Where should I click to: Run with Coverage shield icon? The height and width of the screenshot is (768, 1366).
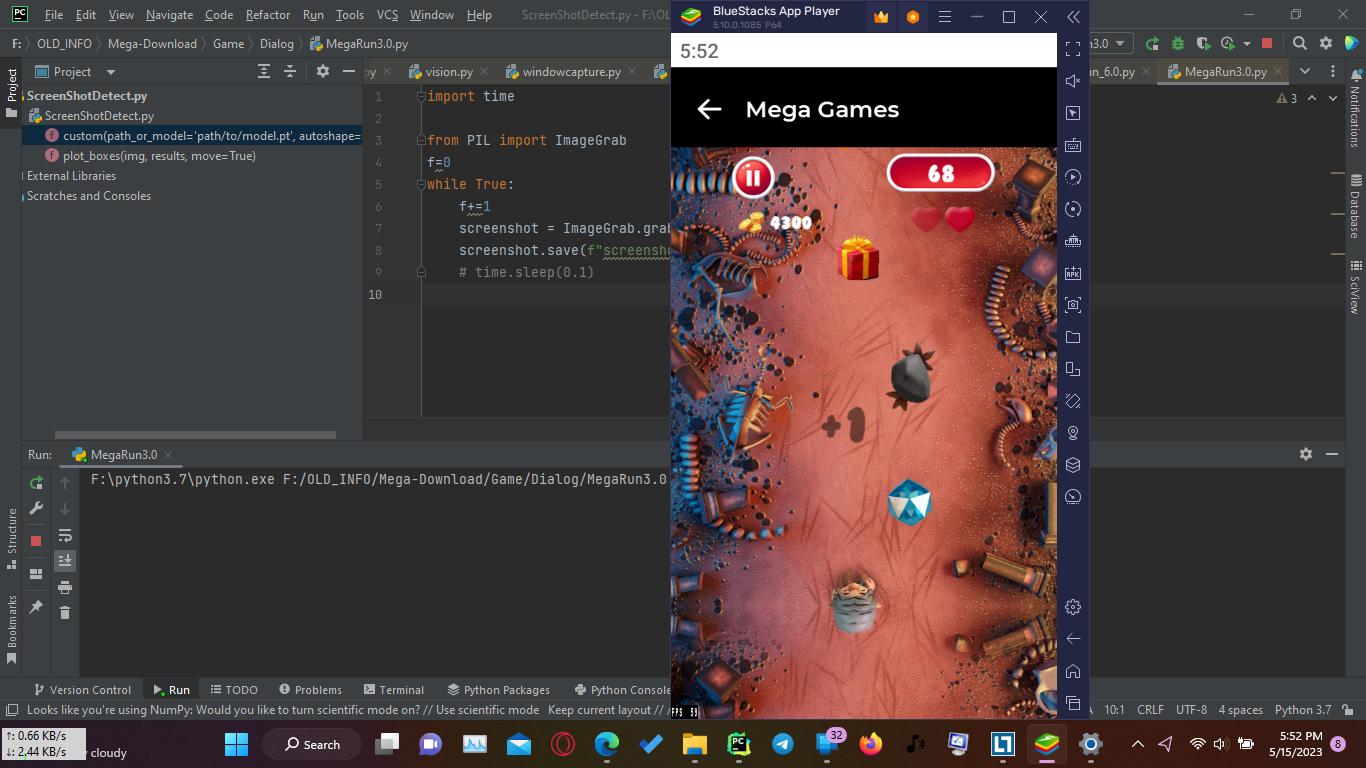pyautogui.click(x=1203, y=44)
